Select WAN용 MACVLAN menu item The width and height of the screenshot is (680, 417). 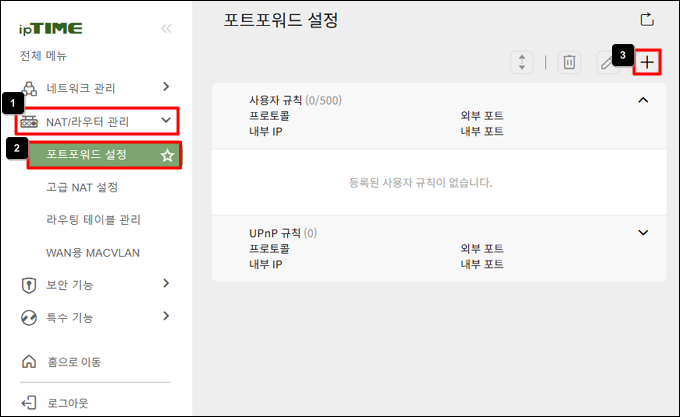pyautogui.click(x=92, y=252)
